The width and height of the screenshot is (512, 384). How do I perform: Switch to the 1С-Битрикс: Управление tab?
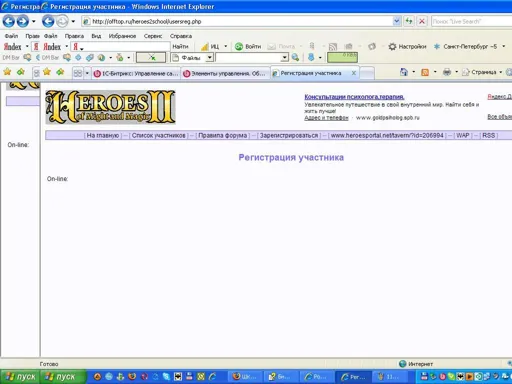(x=136, y=73)
